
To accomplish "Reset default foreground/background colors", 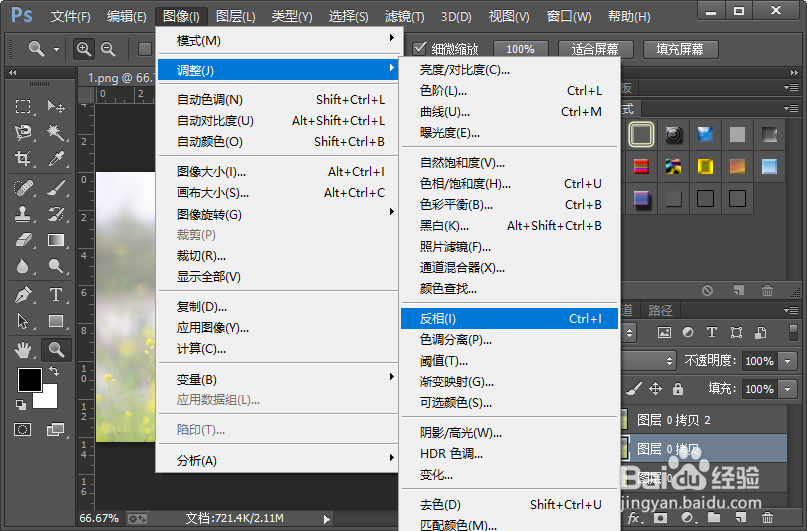I will 21,405.
